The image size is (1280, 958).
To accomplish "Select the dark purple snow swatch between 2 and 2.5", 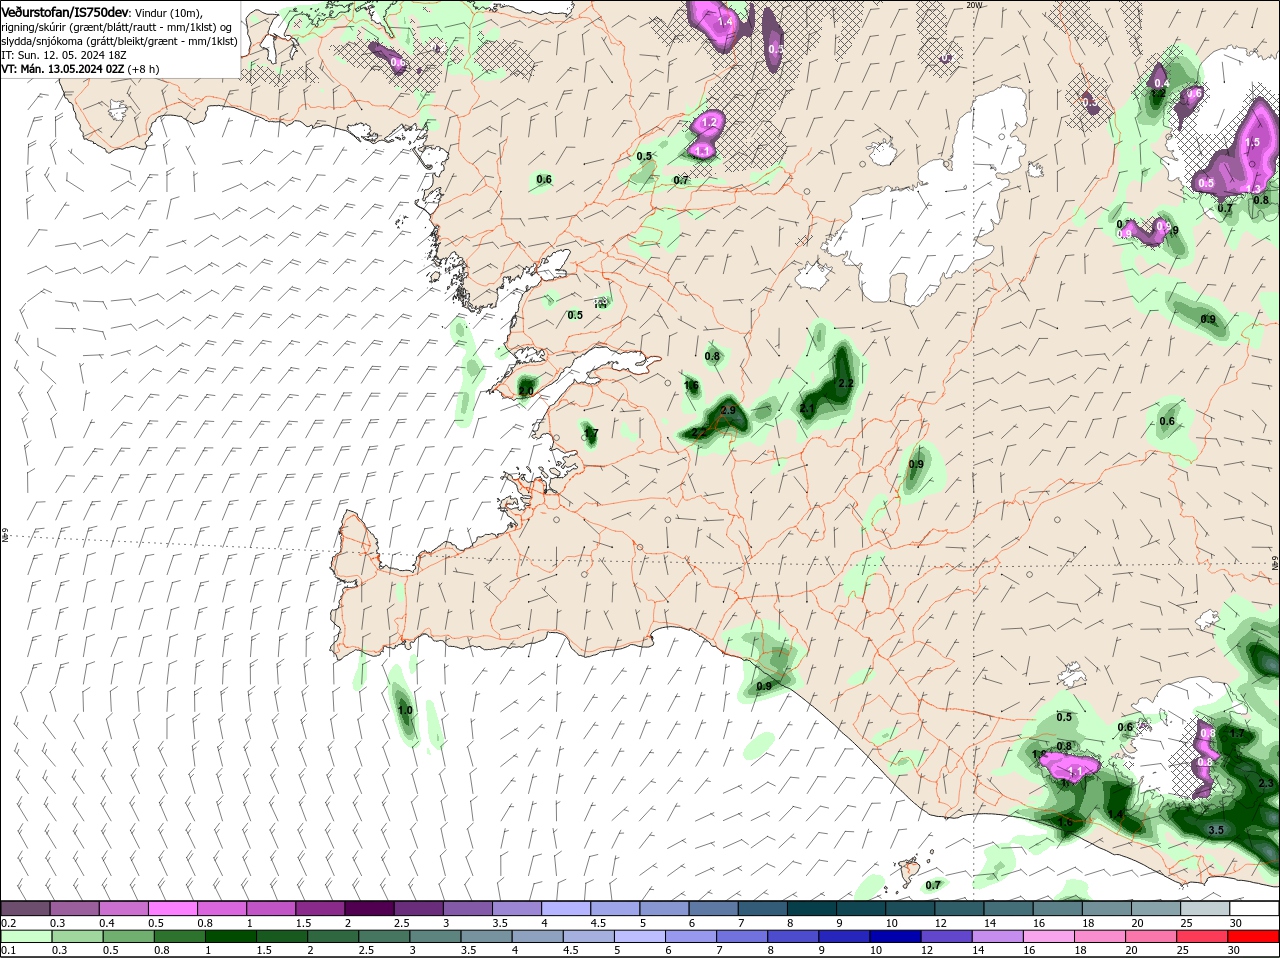I will pos(370,908).
